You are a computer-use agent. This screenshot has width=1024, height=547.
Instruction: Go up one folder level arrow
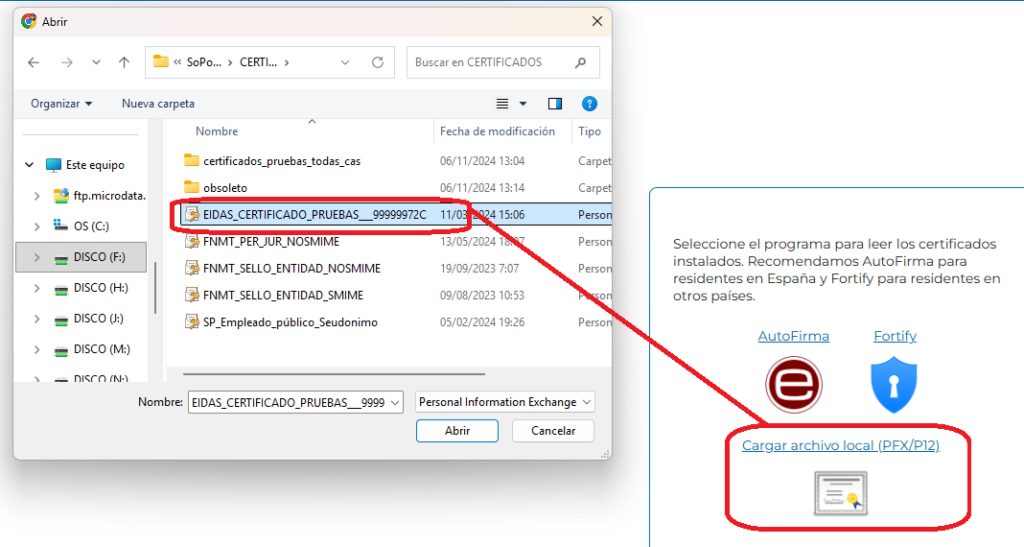(124, 62)
